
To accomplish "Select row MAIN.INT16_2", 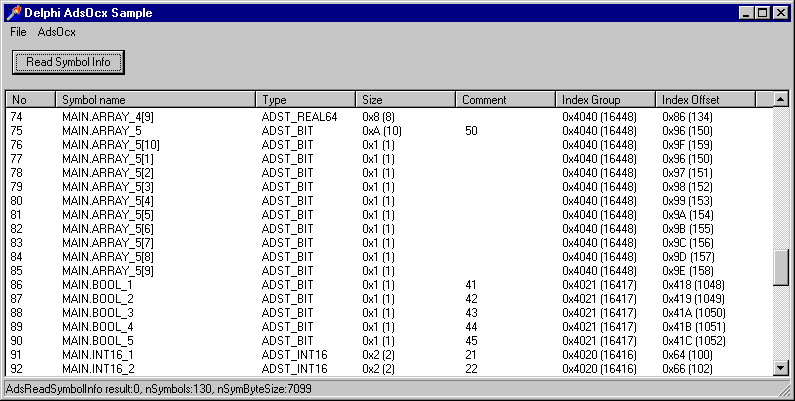I will point(389,369).
